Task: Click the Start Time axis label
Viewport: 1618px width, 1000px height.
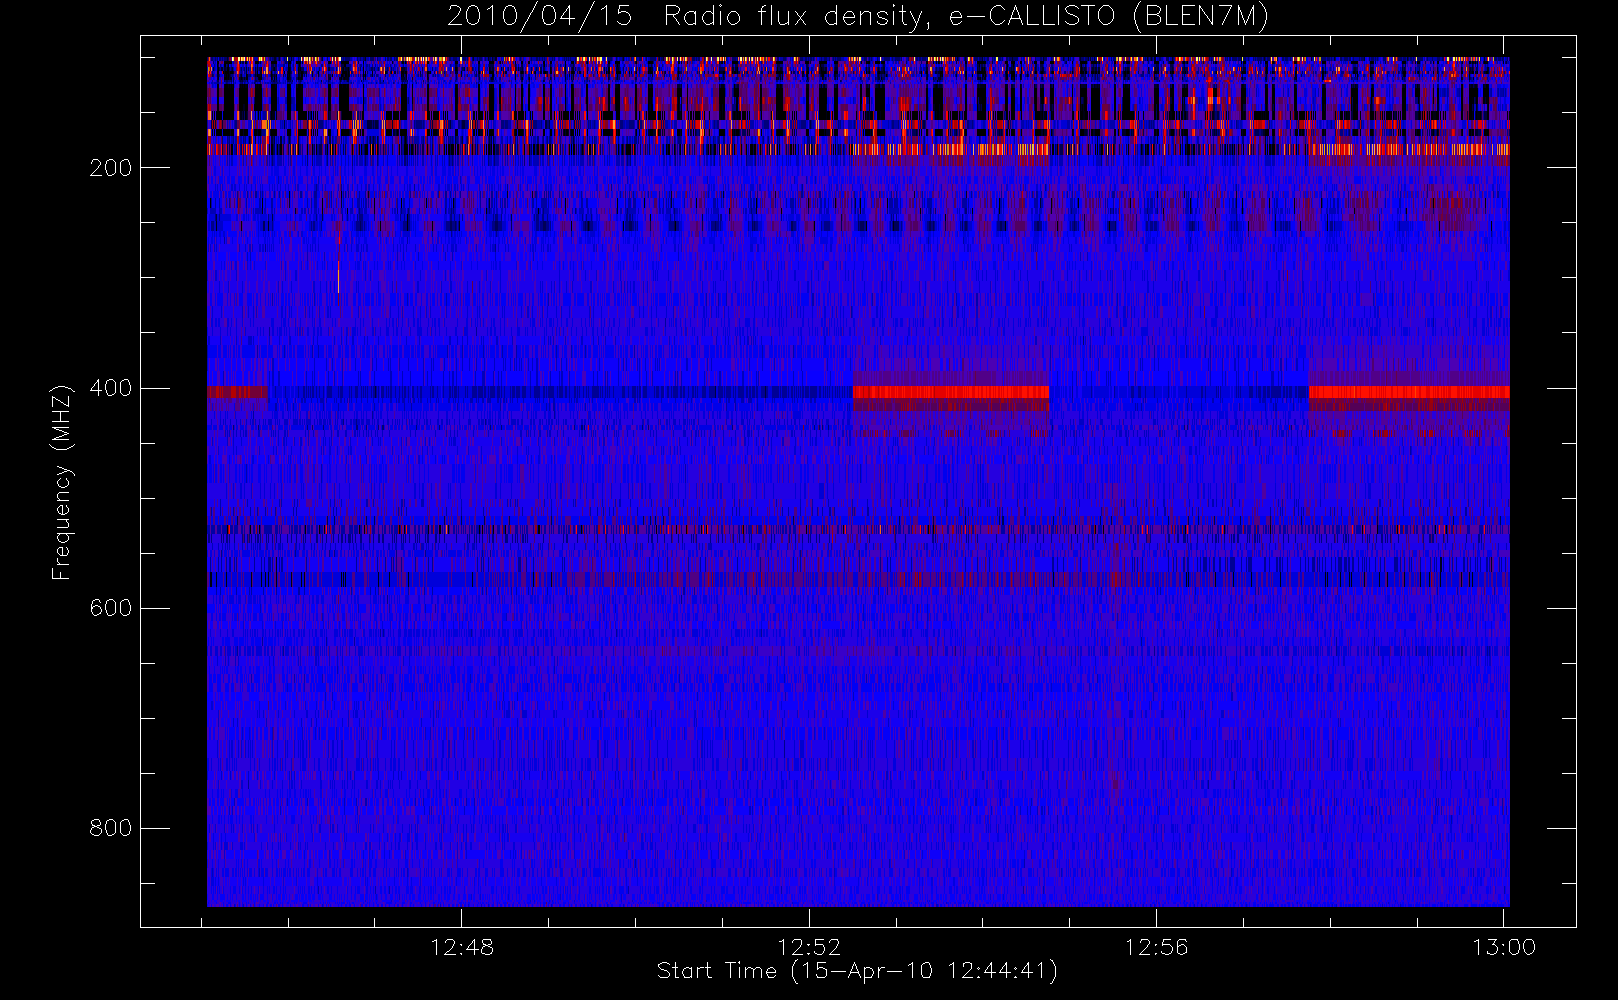Action: pyautogui.click(x=857, y=971)
